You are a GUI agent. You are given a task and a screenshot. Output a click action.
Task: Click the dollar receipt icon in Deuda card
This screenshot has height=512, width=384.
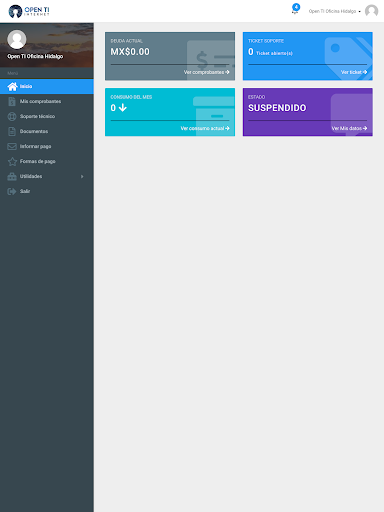pos(211,60)
